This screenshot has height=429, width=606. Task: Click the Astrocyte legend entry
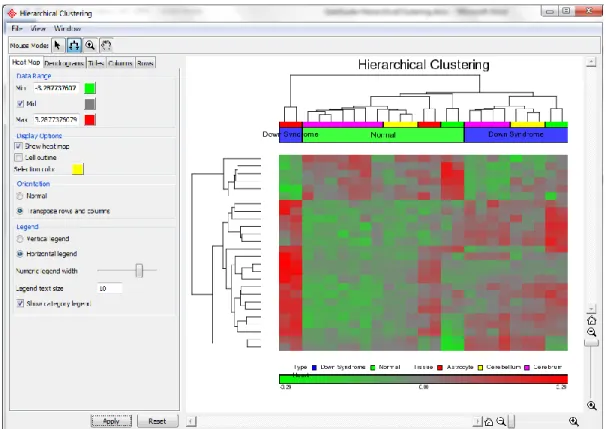pos(455,367)
